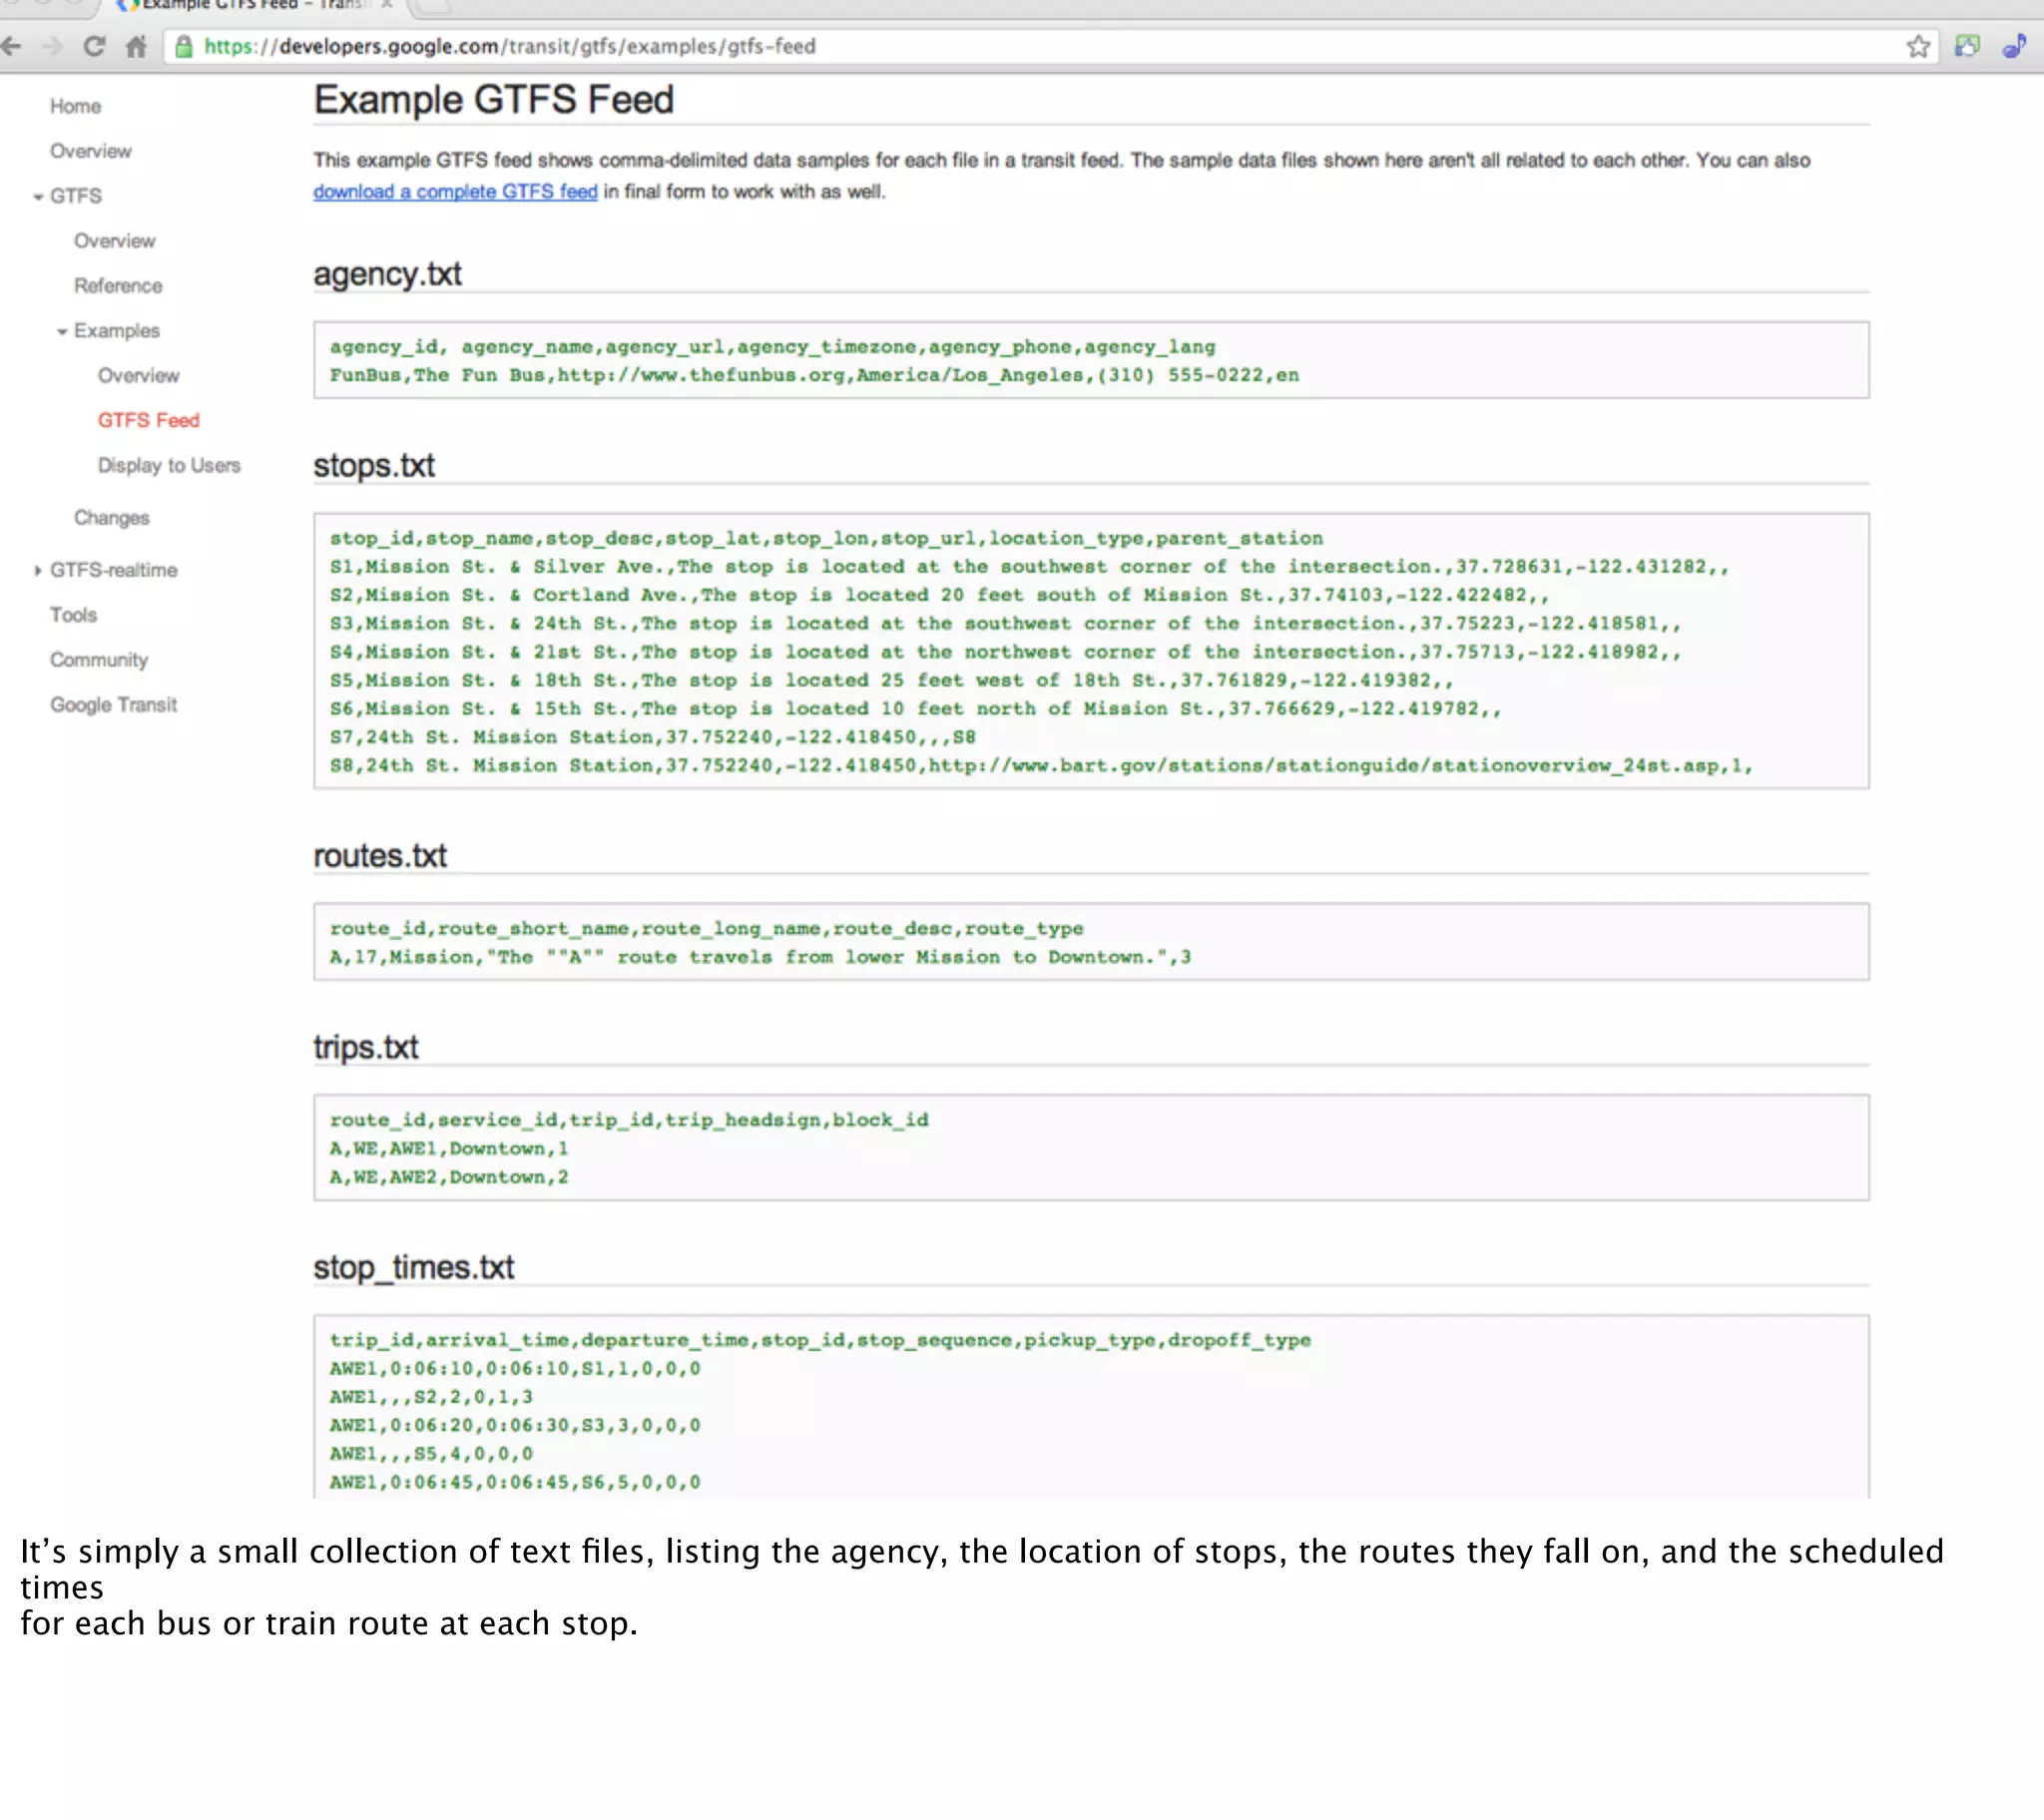The height and width of the screenshot is (1820, 2044).
Task: Click the AWE1,0:06:20,0:06:30,S3 line
Action: 515,1426
